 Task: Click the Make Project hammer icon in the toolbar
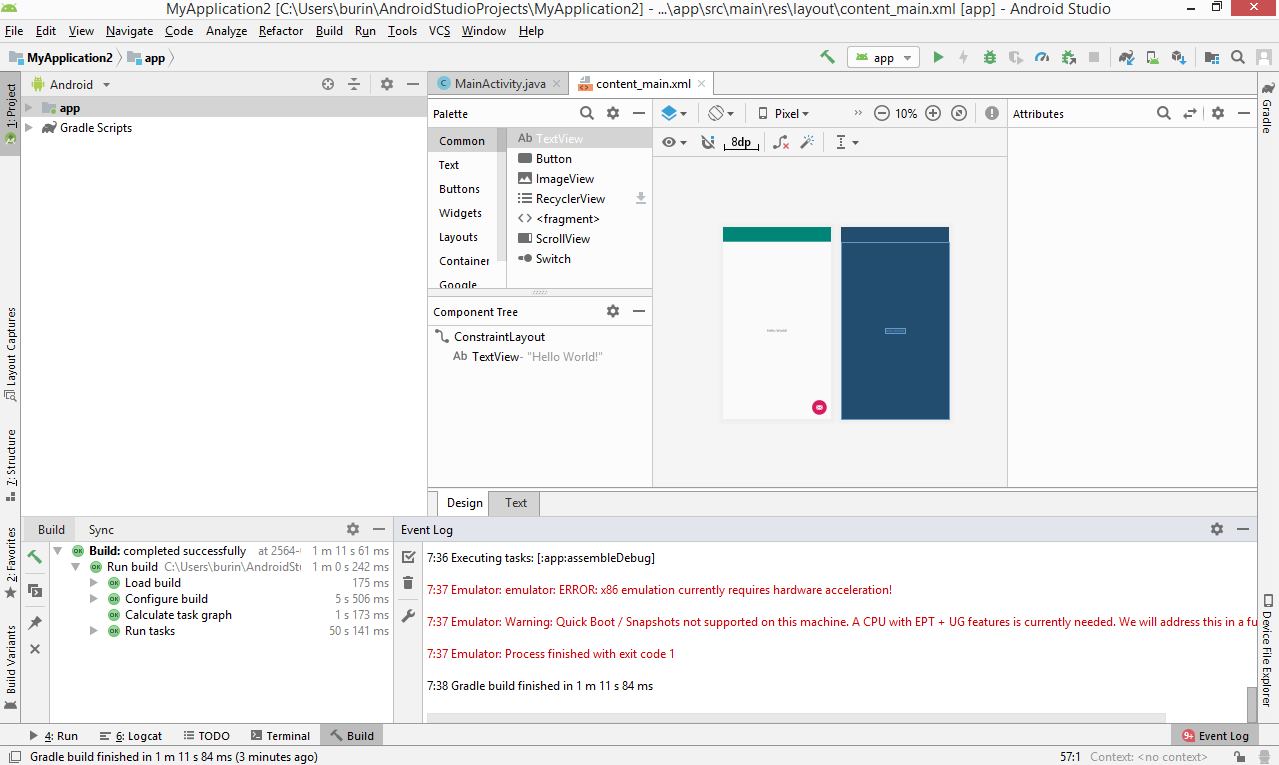coord(827,58)
